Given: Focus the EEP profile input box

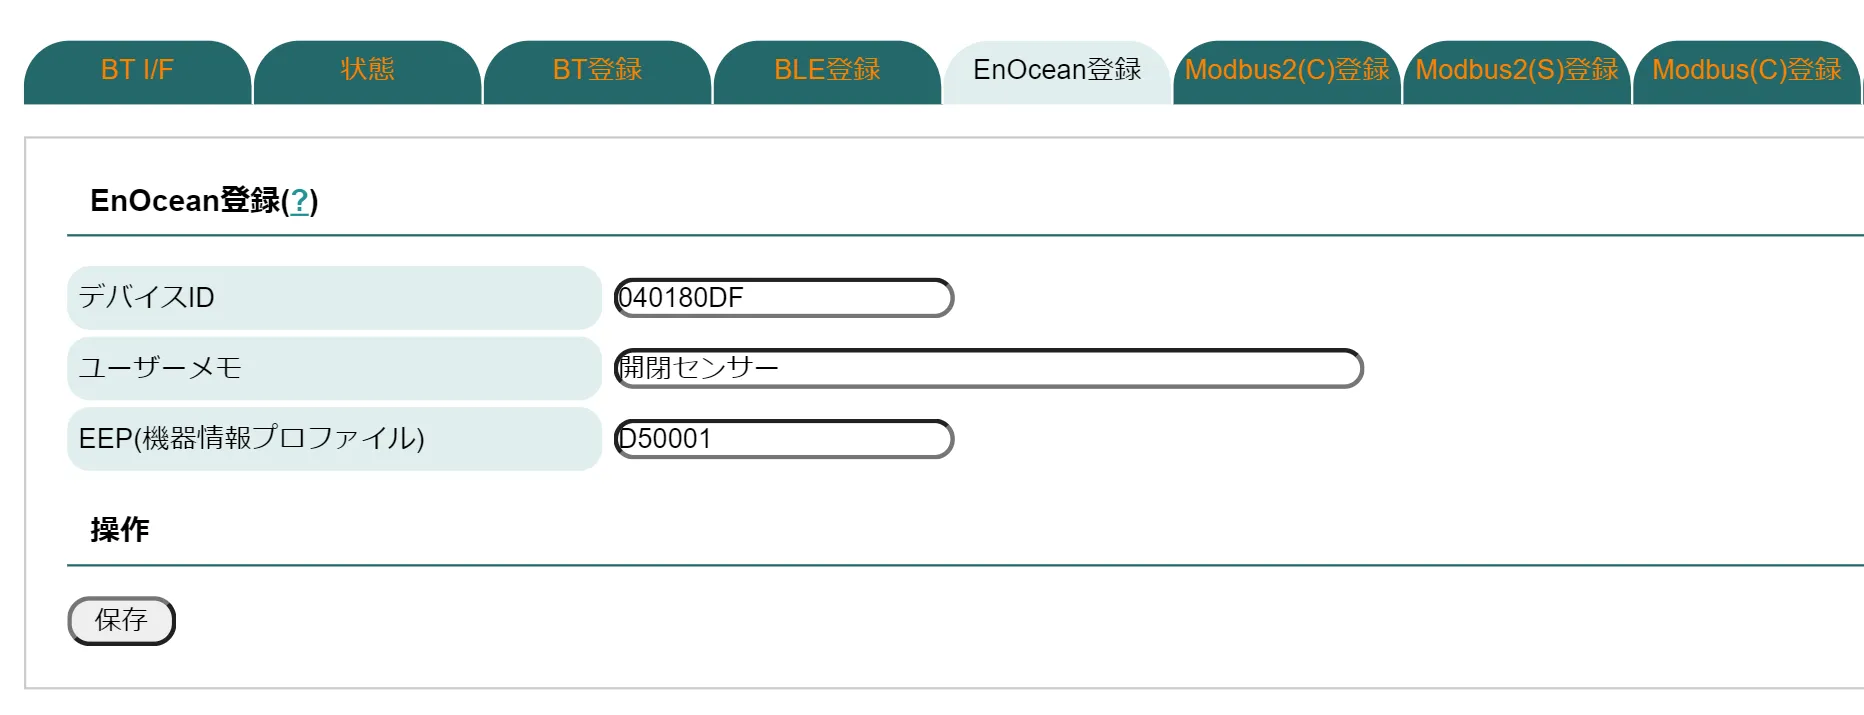Looking at the screenshot, I should [x=784, y=439].
